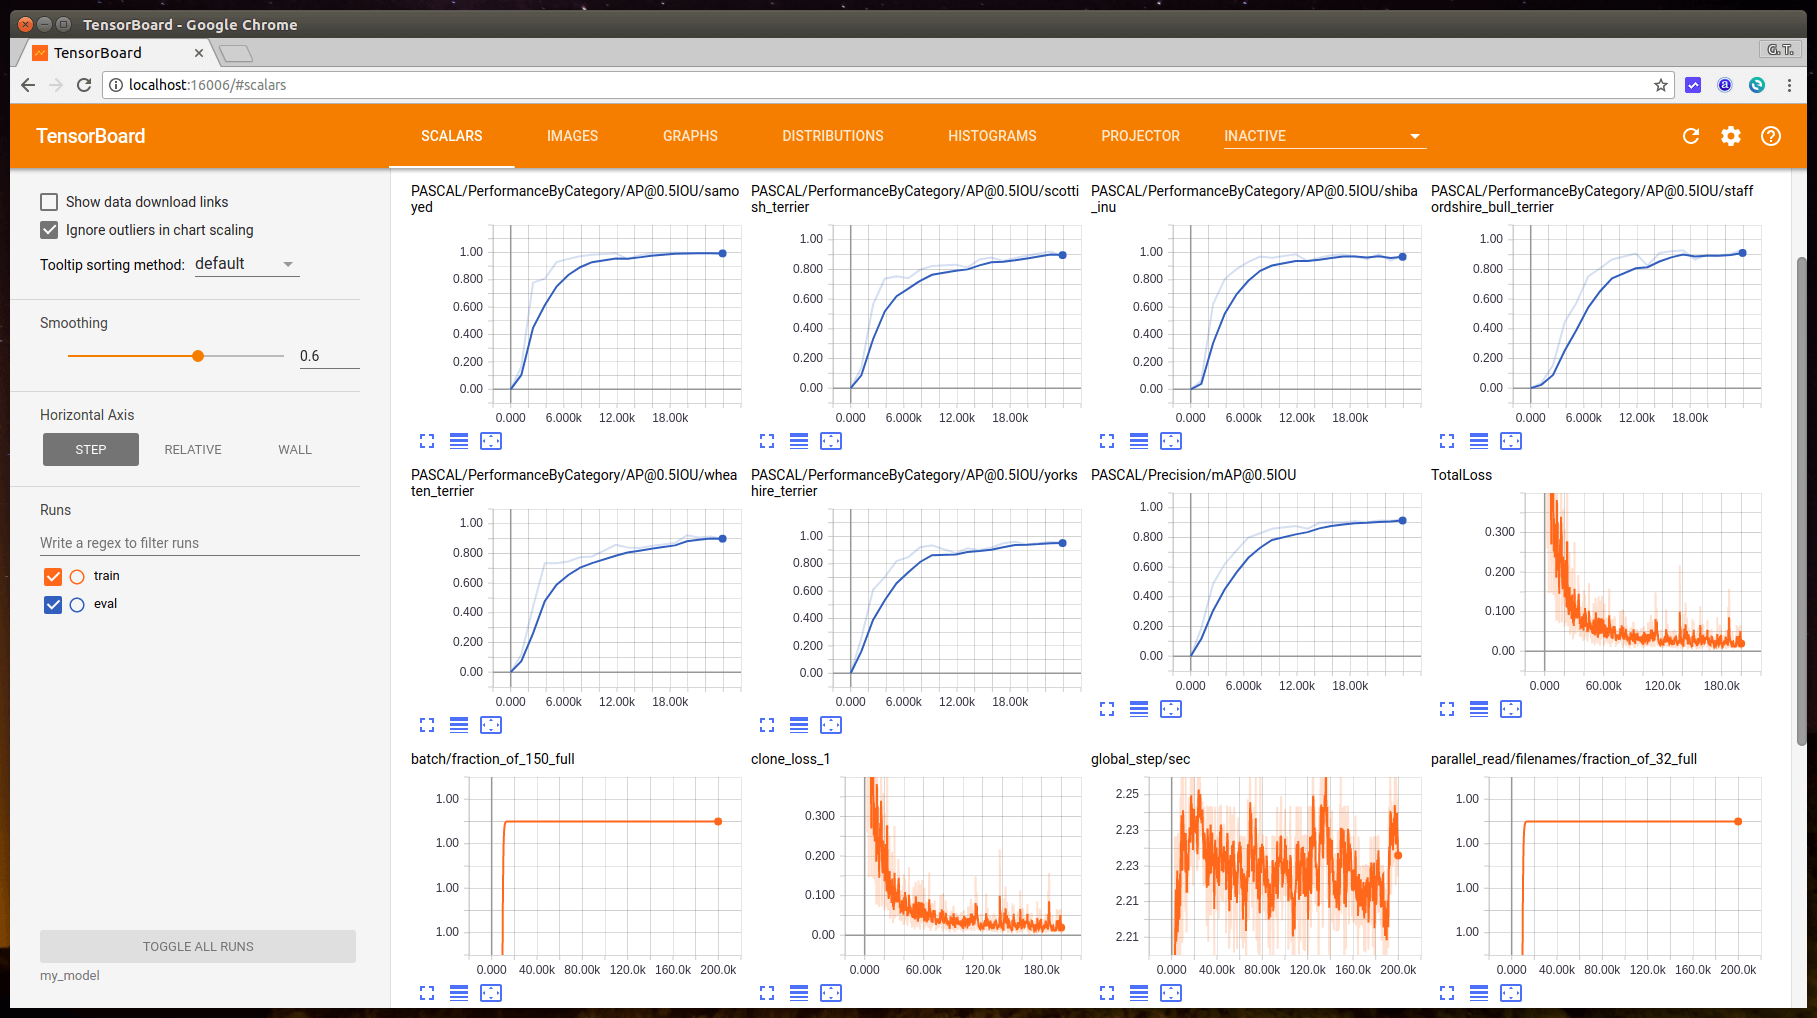Disable Ignore outliers in chart scaling
The image size is (1817, 1018).
[x=49, y=230]
